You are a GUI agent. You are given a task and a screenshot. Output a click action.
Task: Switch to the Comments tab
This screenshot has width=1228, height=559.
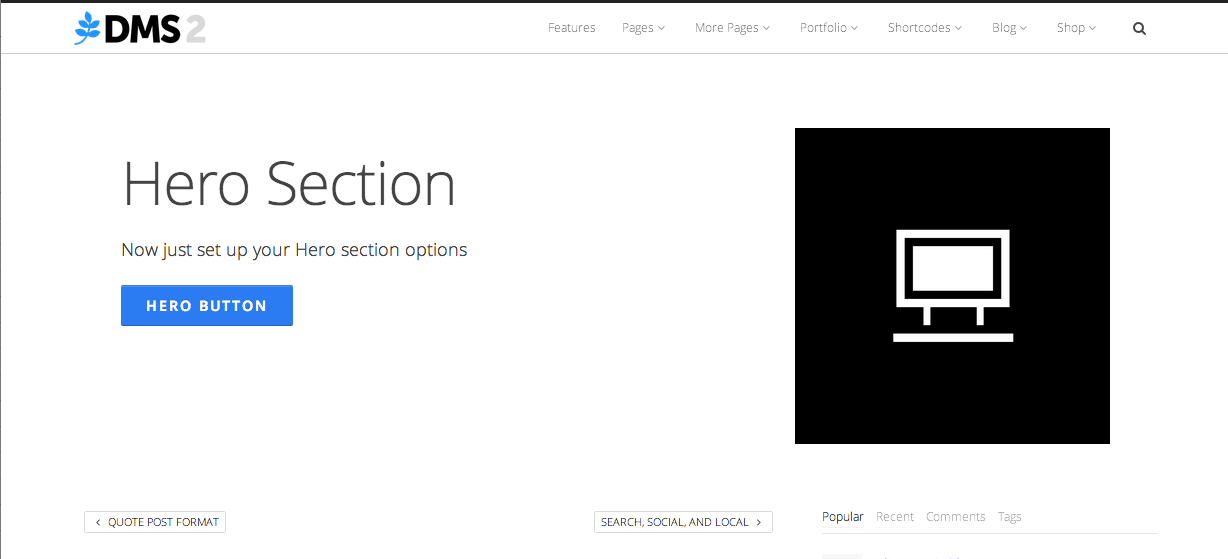click(956, 517)
